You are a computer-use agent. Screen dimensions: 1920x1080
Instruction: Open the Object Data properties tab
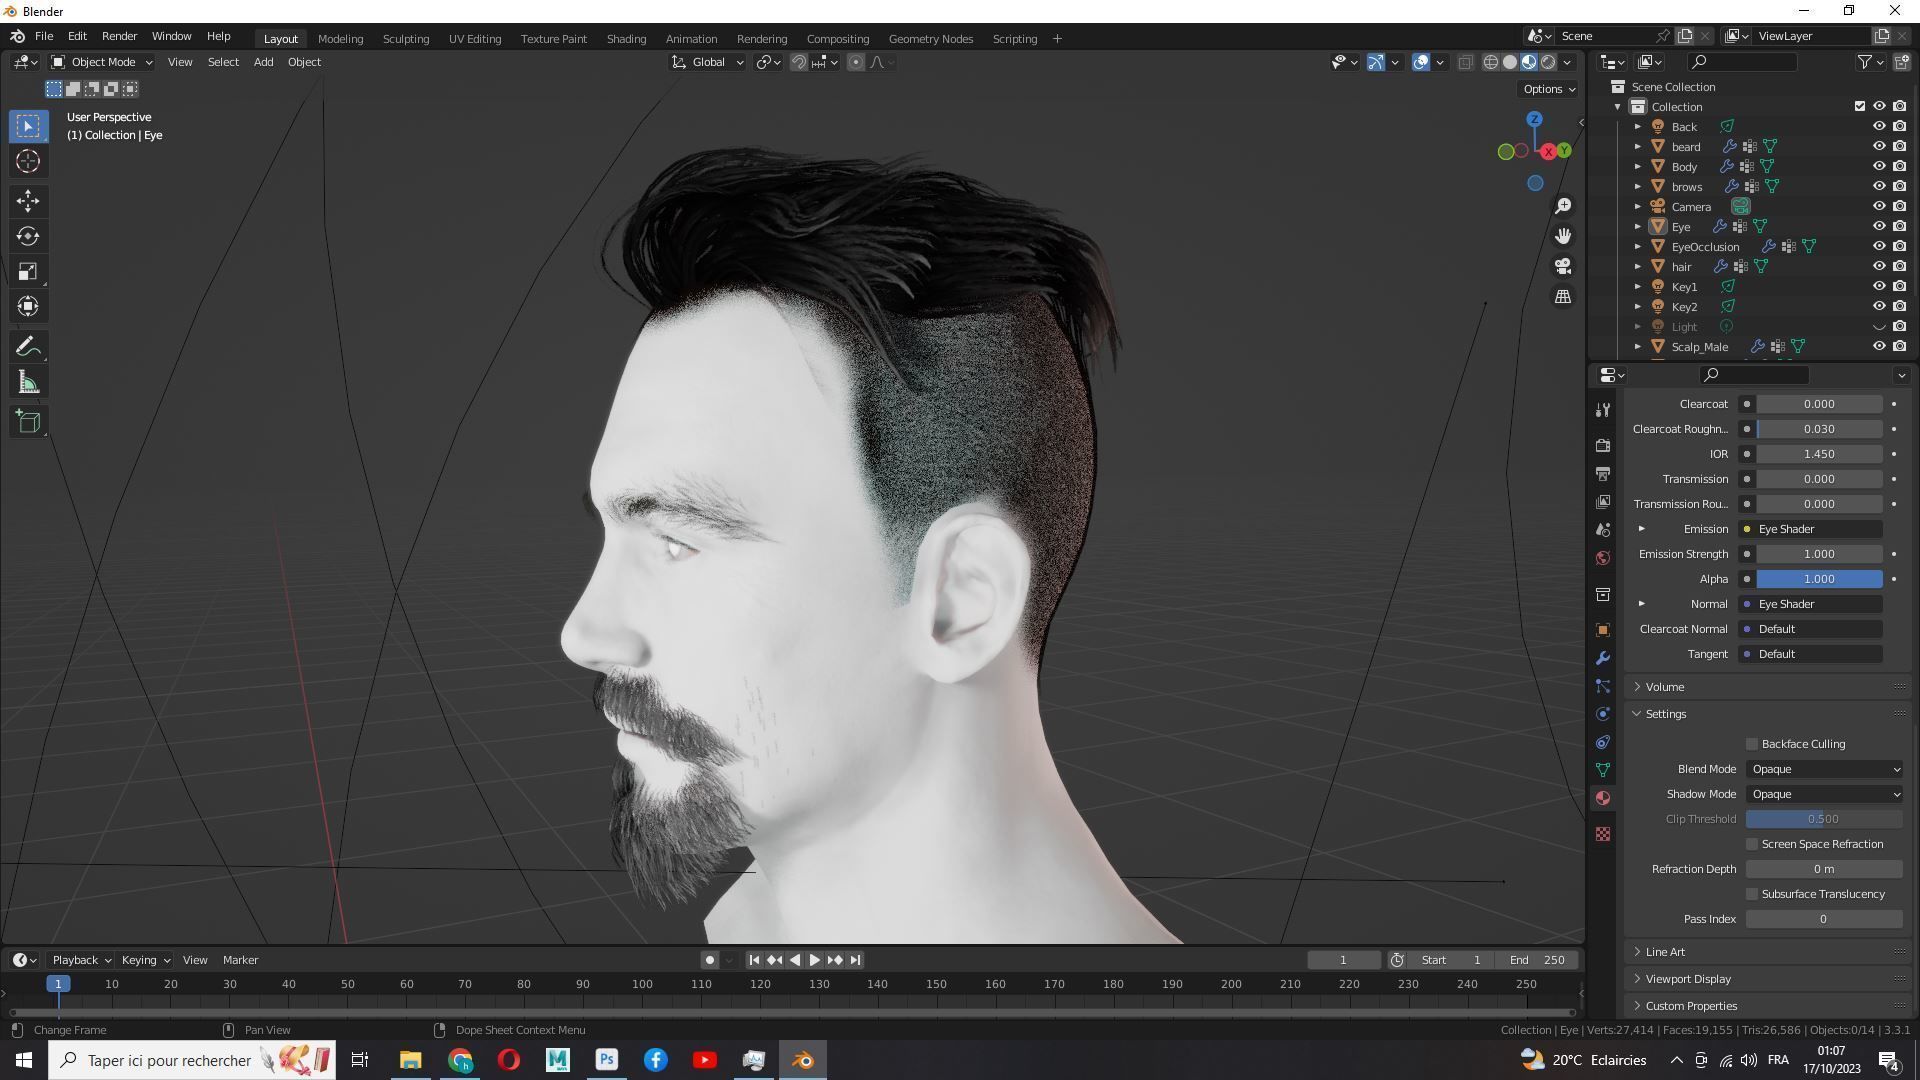[x=1603, y=770]
